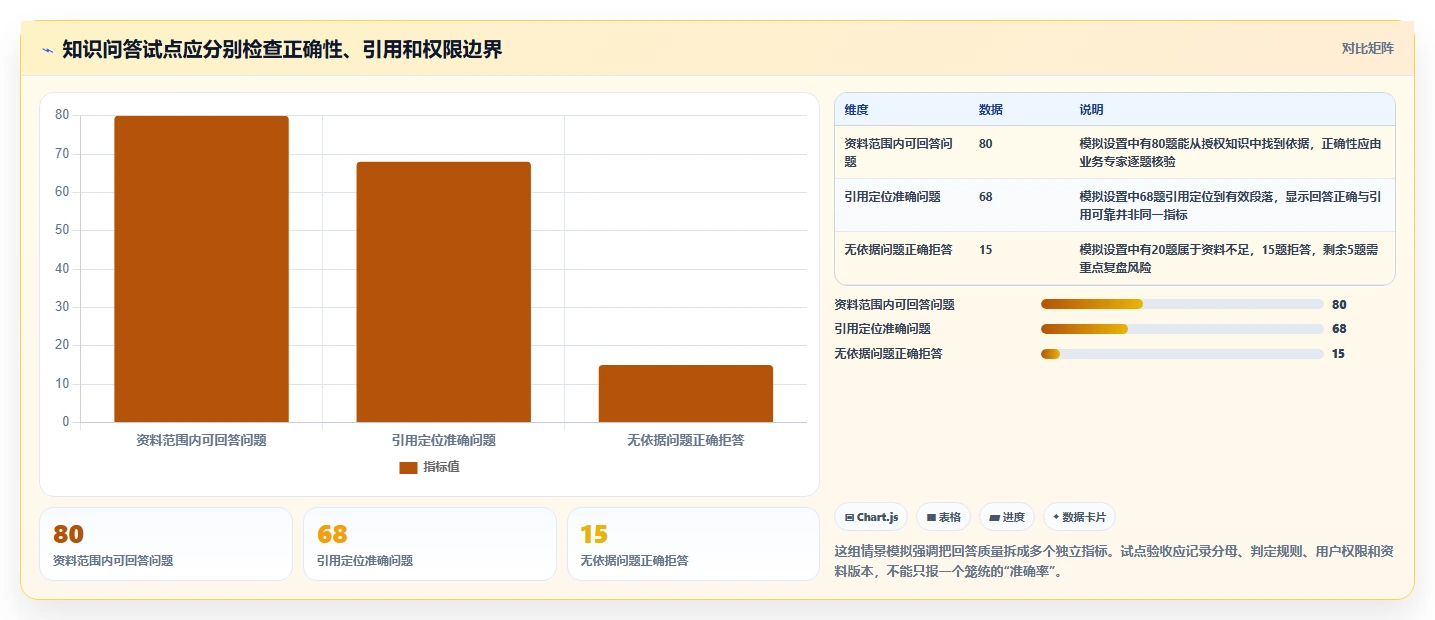Click the x-axis label 无依据问题正确拒答
Viewport: 1435px width, 620px height.
(x=685, y=440)
